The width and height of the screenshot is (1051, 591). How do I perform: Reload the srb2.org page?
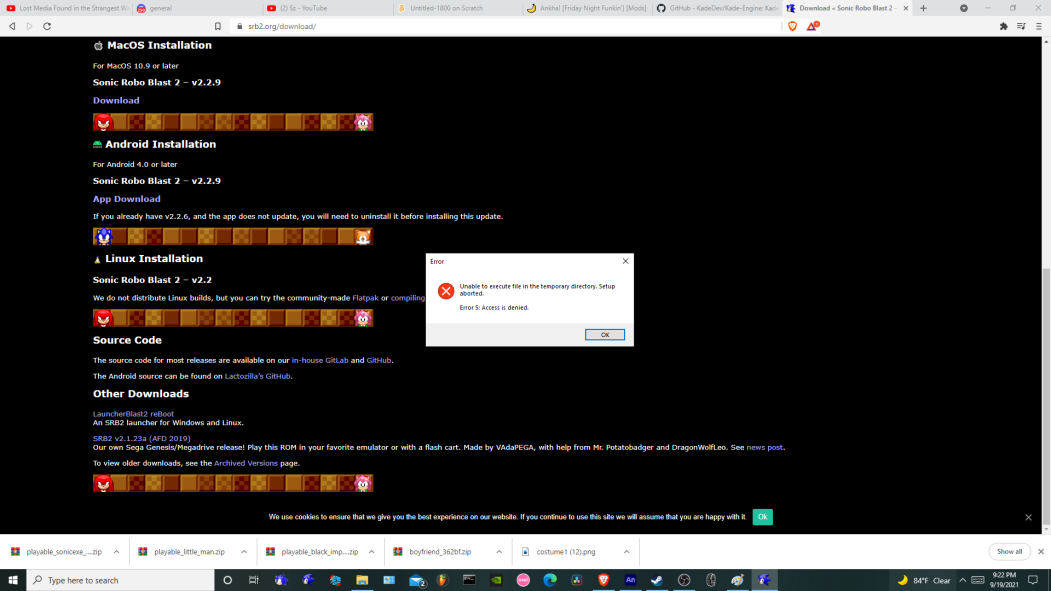(x=47, y=26)
